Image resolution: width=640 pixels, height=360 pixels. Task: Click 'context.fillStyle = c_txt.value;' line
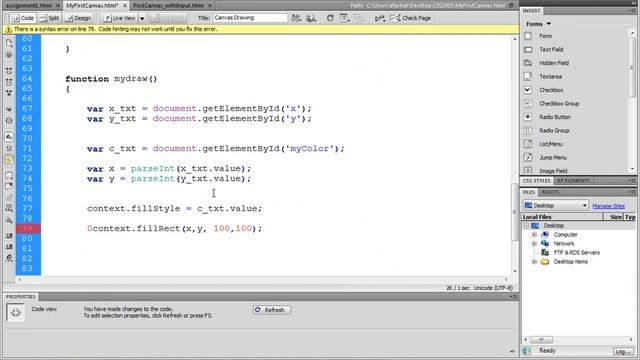click(174, 209)
